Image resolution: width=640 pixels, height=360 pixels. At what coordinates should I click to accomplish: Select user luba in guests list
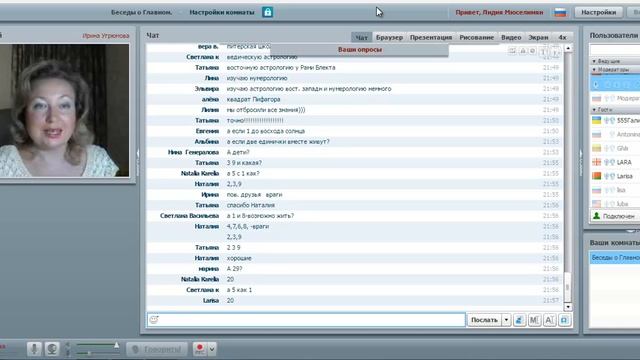pyautogui.click(x=615, y=204)
